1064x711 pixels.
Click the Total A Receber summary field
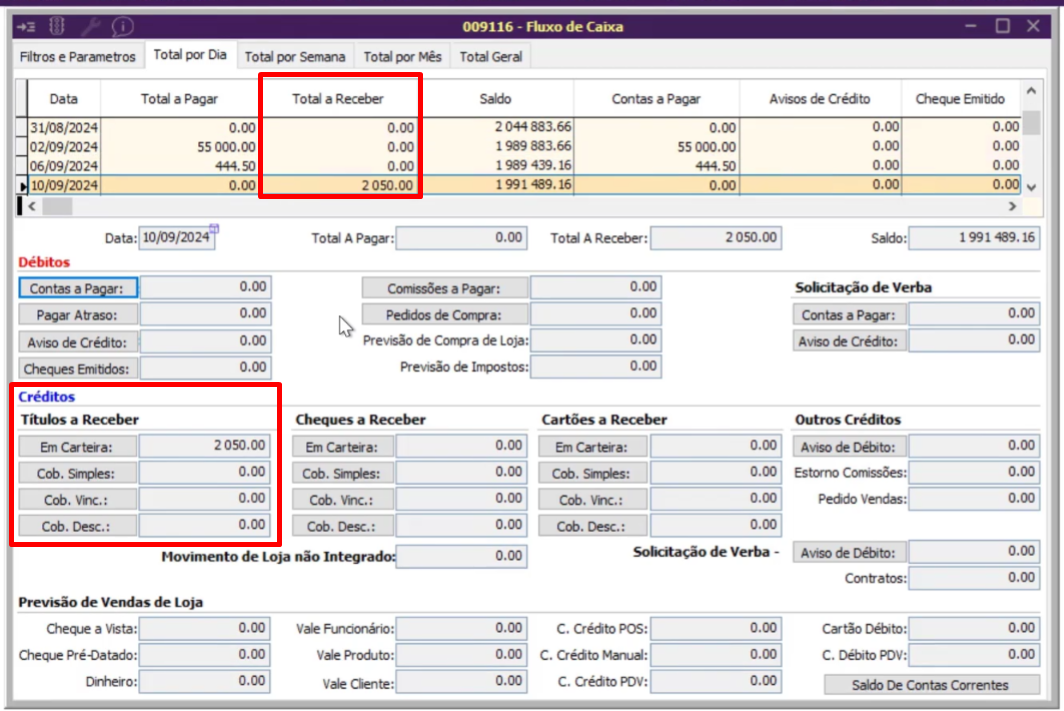point(716,238)
